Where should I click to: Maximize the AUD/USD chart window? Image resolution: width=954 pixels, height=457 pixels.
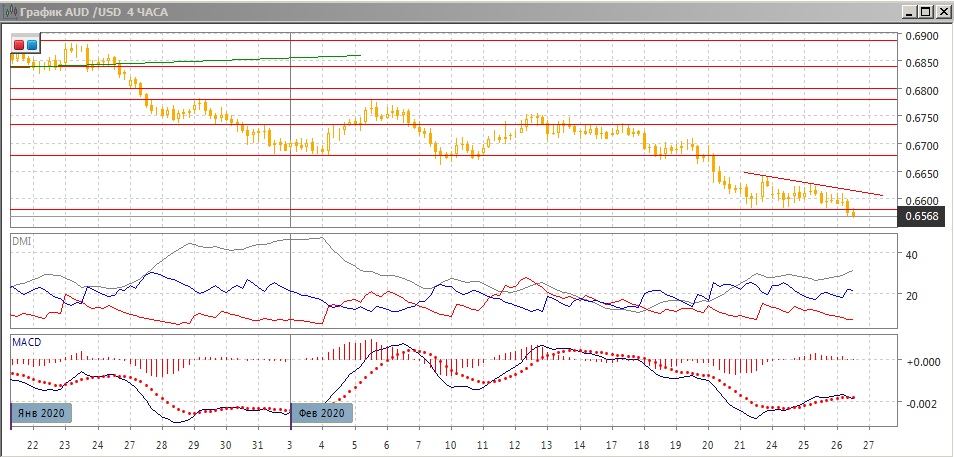(924, 11)
